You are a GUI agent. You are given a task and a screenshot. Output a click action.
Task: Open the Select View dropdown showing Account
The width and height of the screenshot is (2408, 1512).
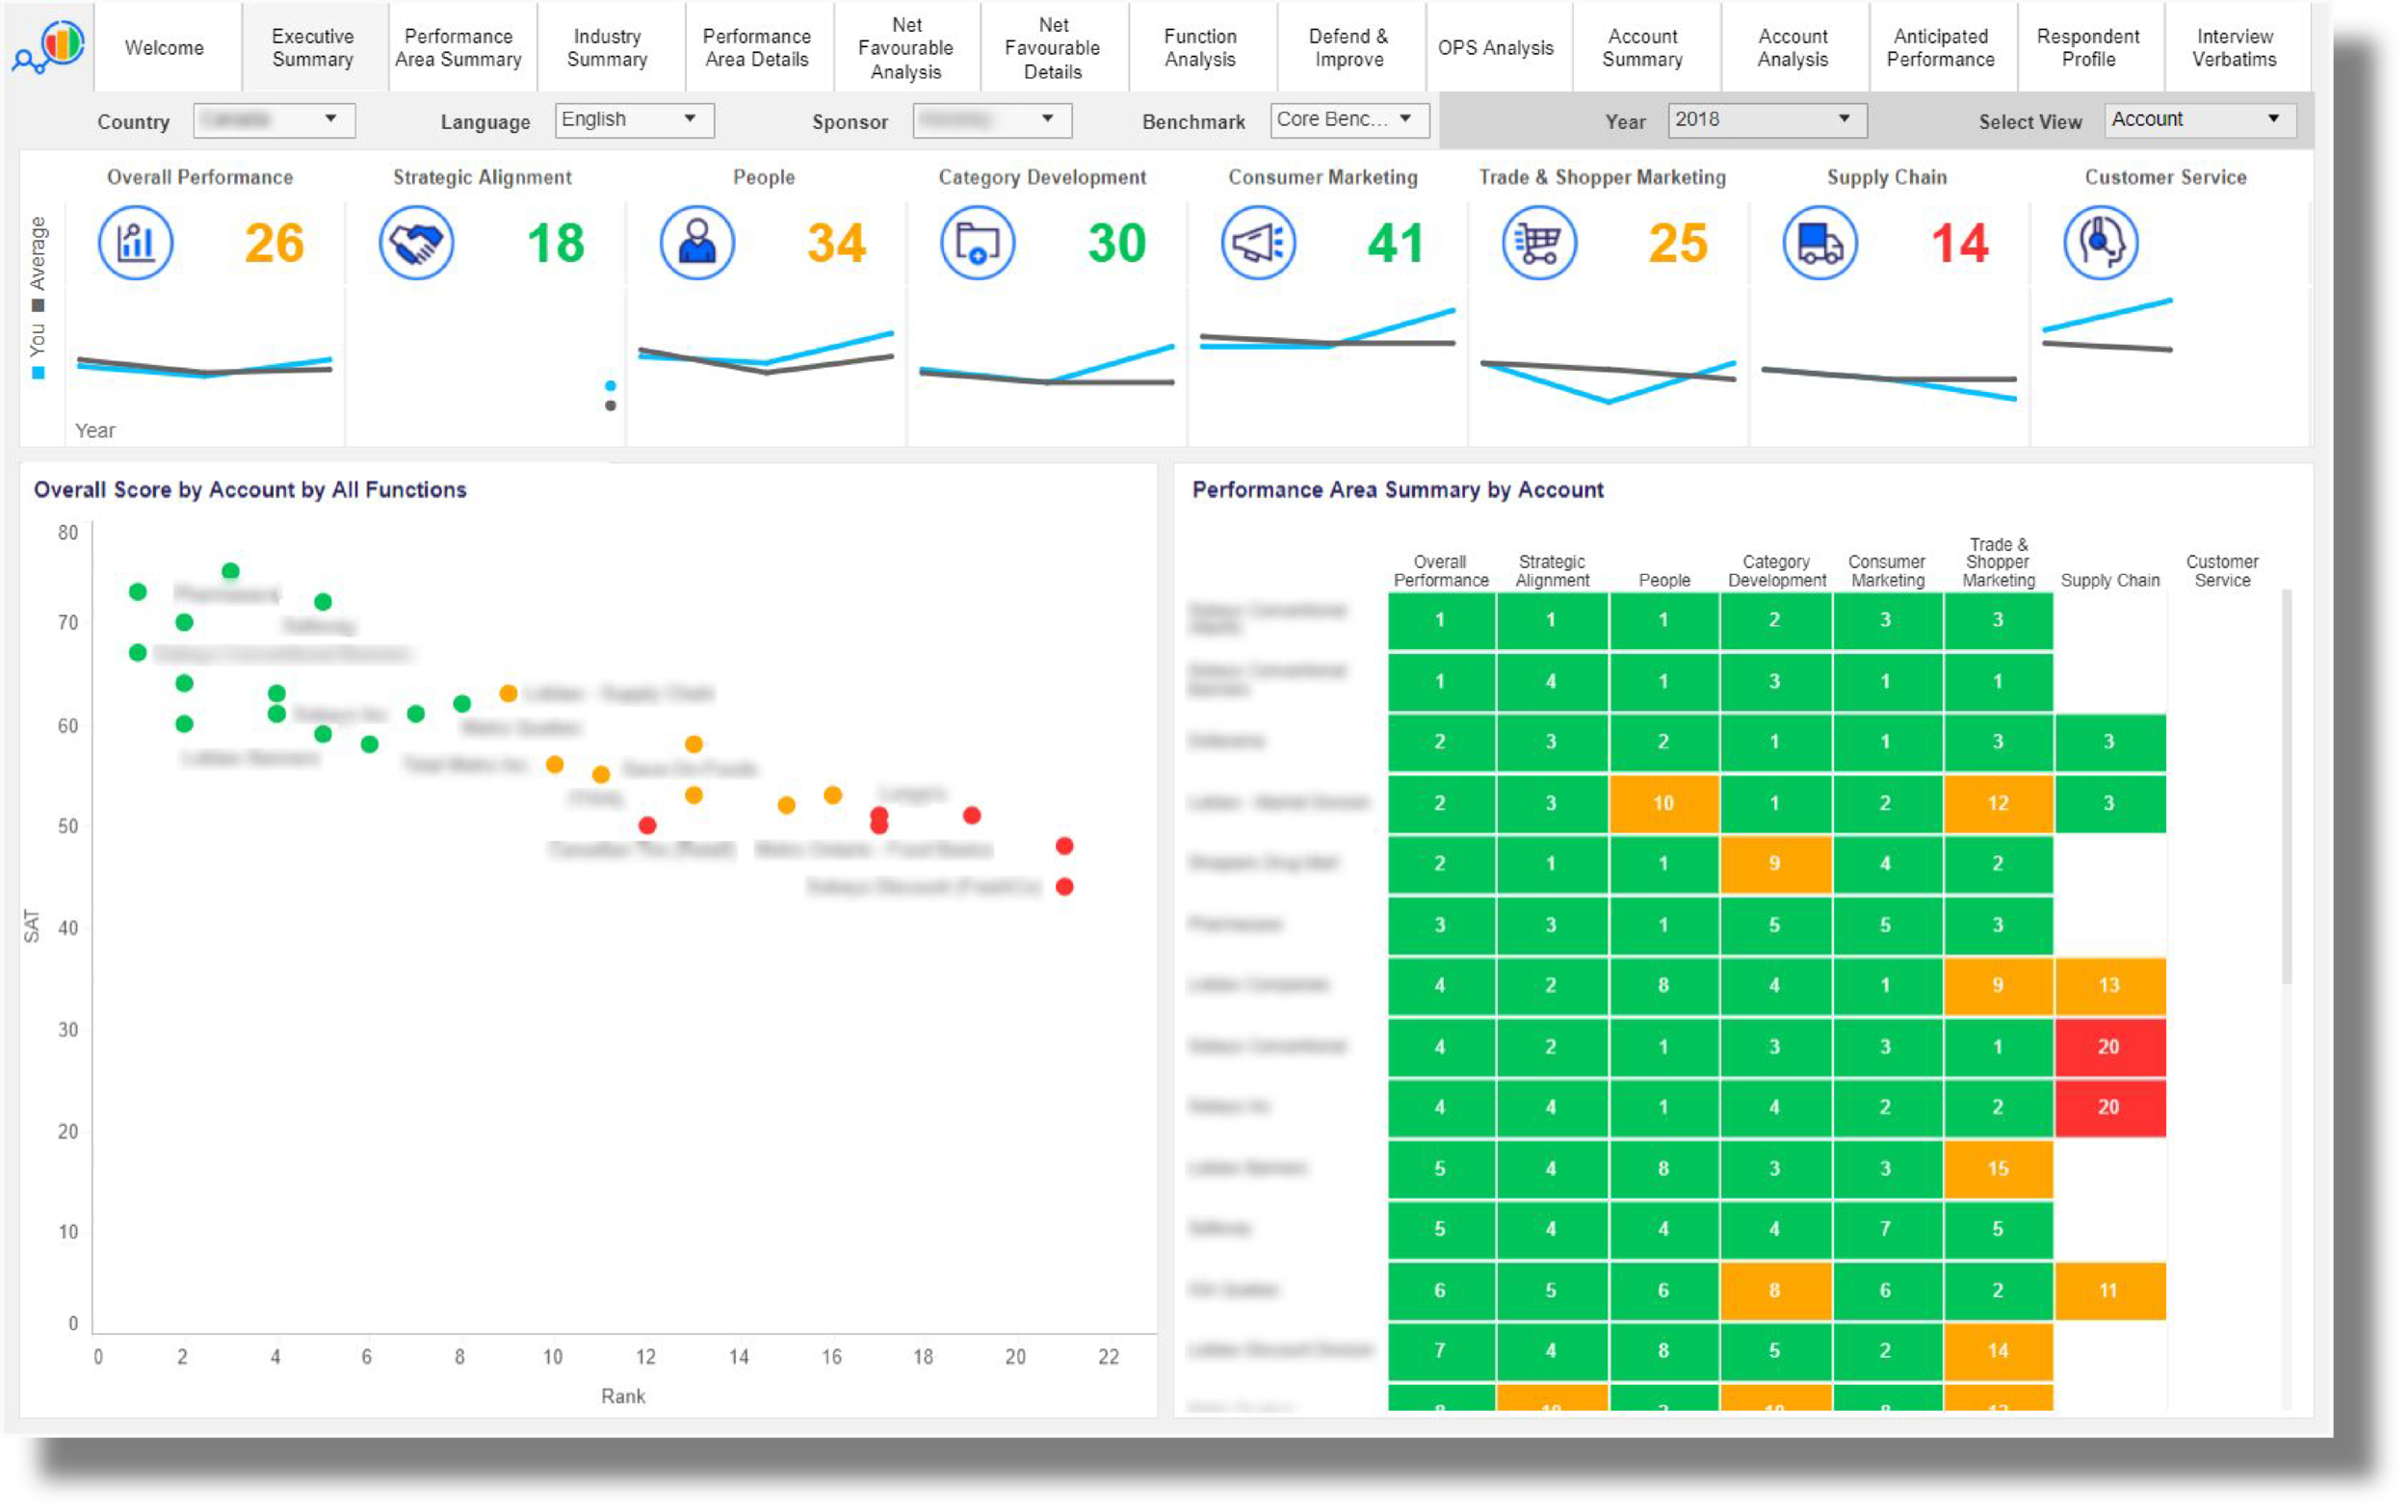(2199, 120)
